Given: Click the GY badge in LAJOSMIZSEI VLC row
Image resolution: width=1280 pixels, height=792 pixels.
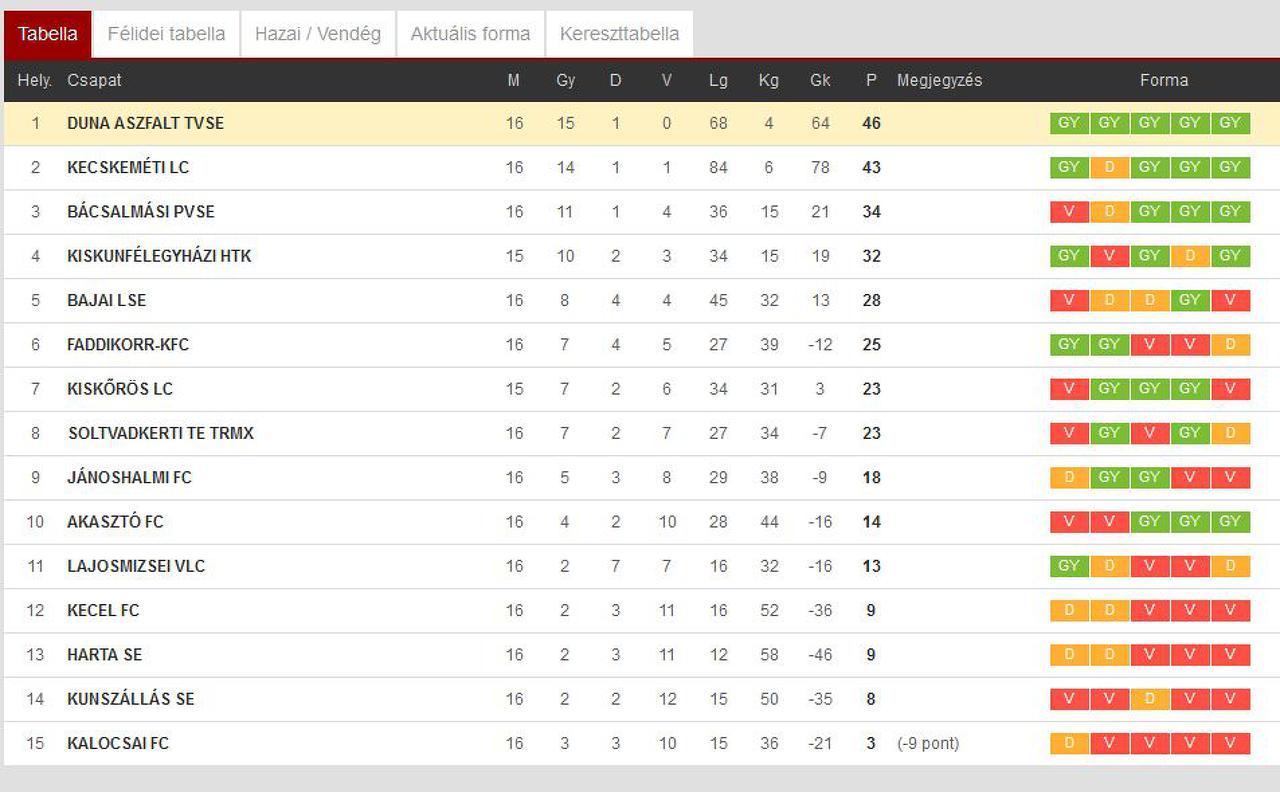Looking at the screenshot, I should click(x=1069, y=566).
